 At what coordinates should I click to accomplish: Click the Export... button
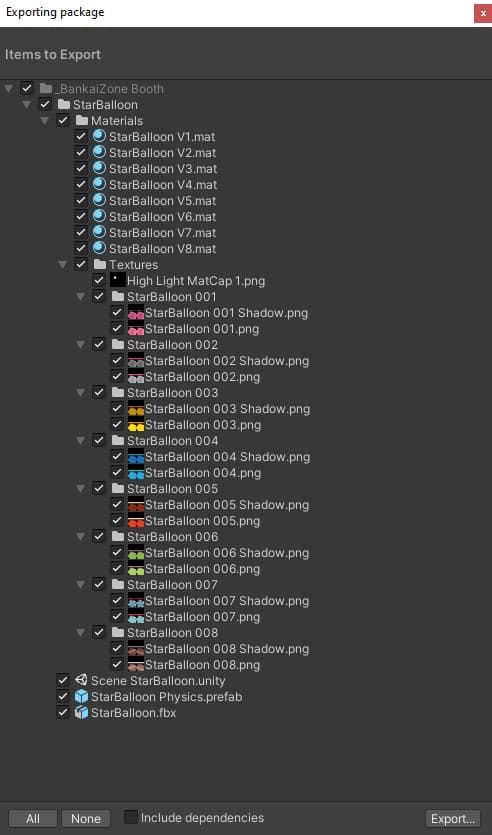pyautogui.click(x=453, y=818)
